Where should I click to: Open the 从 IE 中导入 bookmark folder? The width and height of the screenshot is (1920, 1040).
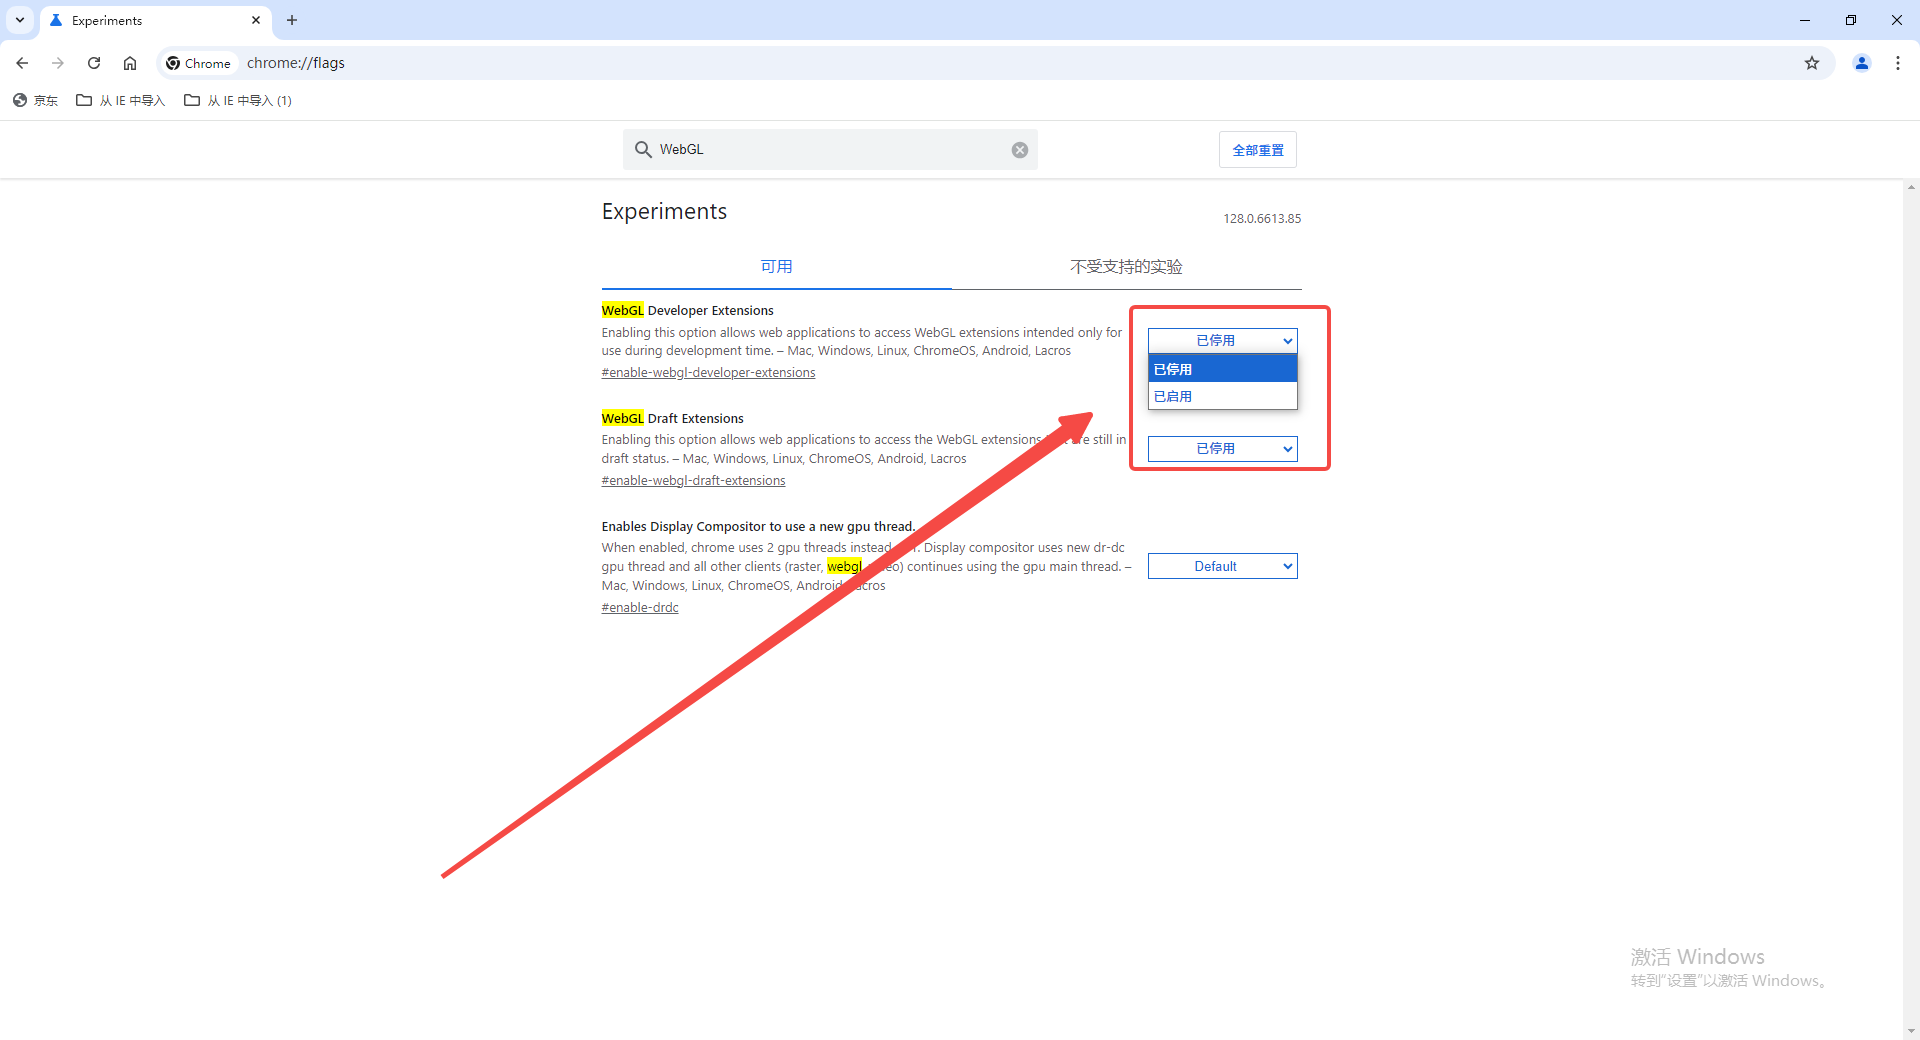tap(121, 100)
